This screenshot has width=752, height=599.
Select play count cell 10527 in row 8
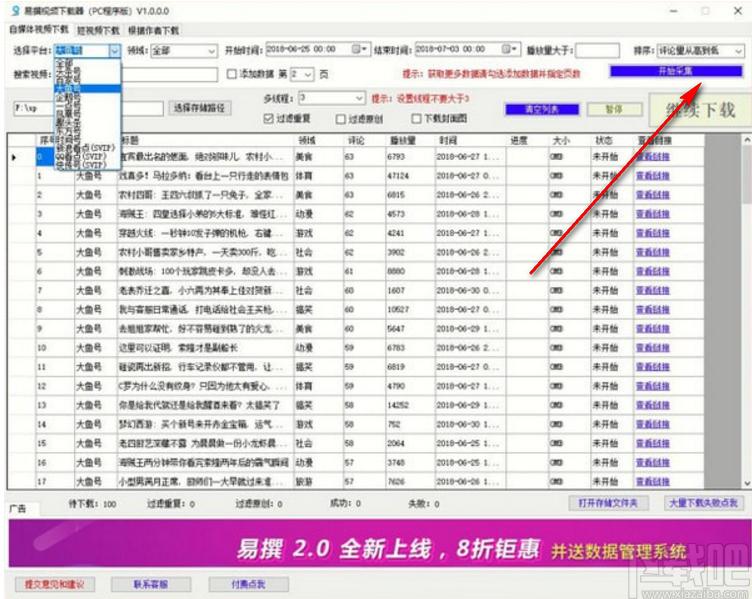[x=410, y=310]
